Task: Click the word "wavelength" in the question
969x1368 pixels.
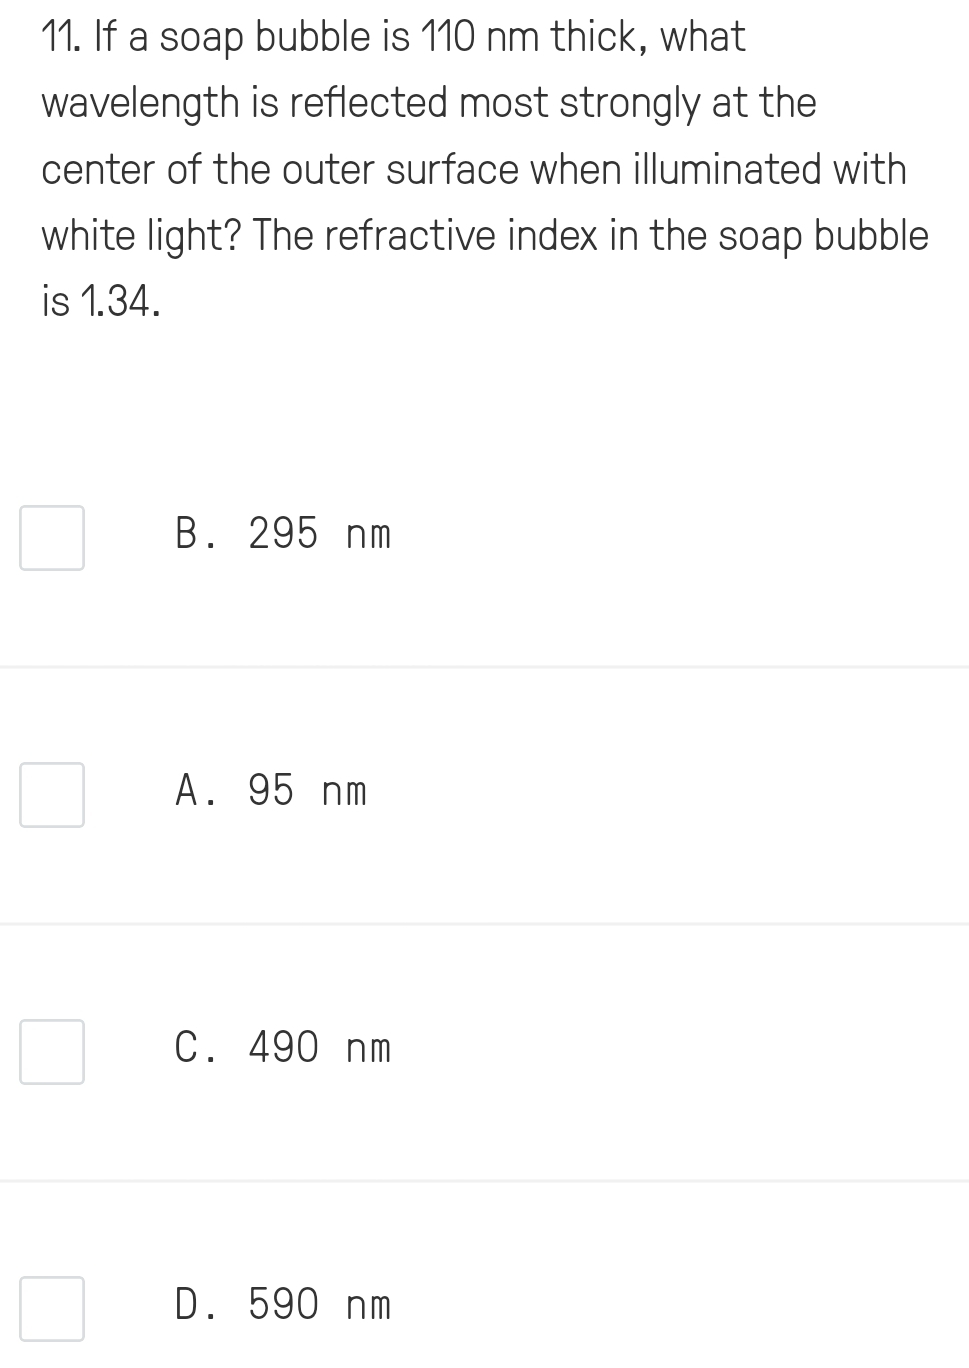Action: [x=140, y=104]
